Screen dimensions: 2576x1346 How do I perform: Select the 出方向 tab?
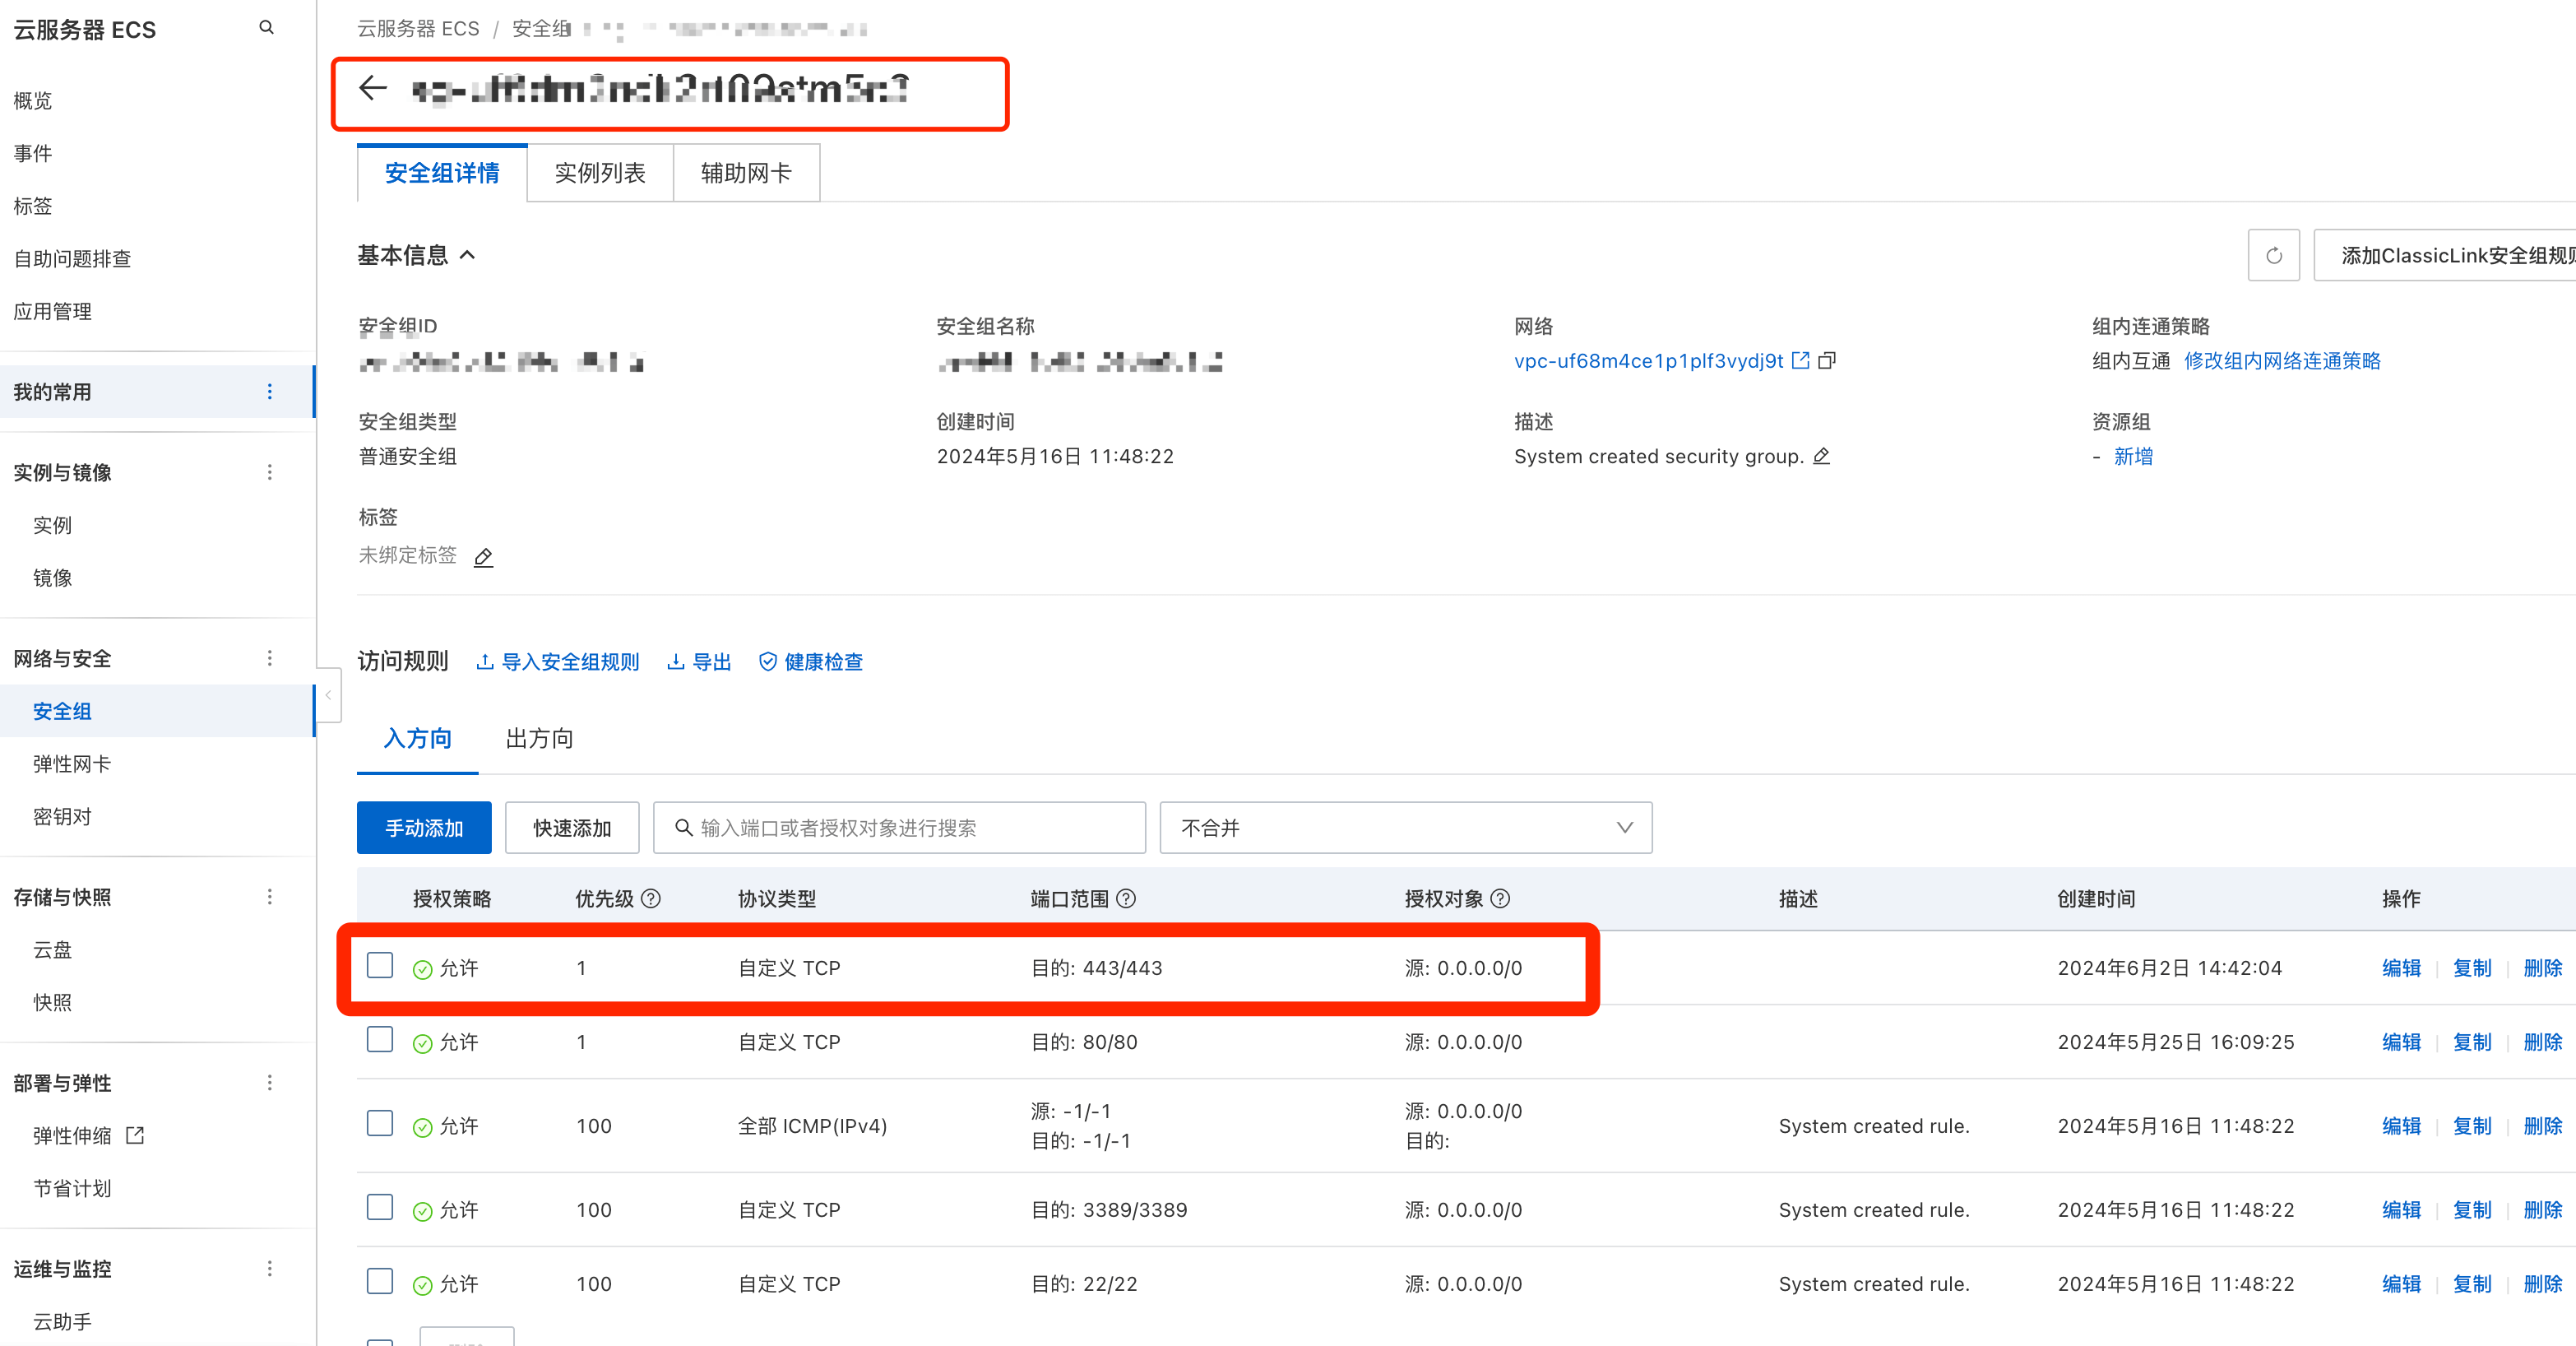pos(539,739)
